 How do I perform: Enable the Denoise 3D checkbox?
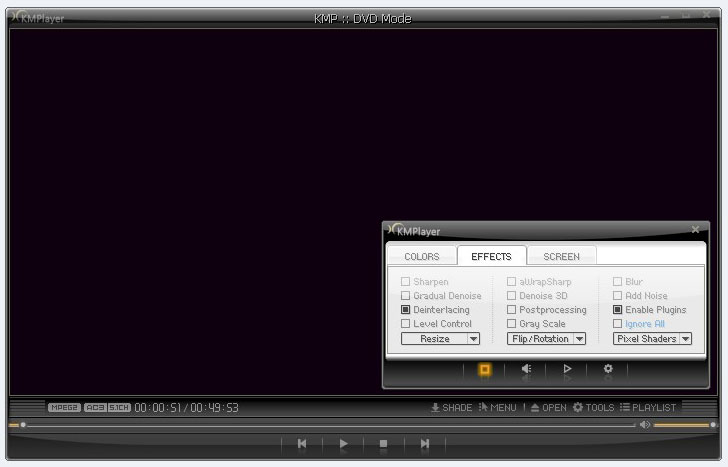pyautogui.click(x=511, y=296)
